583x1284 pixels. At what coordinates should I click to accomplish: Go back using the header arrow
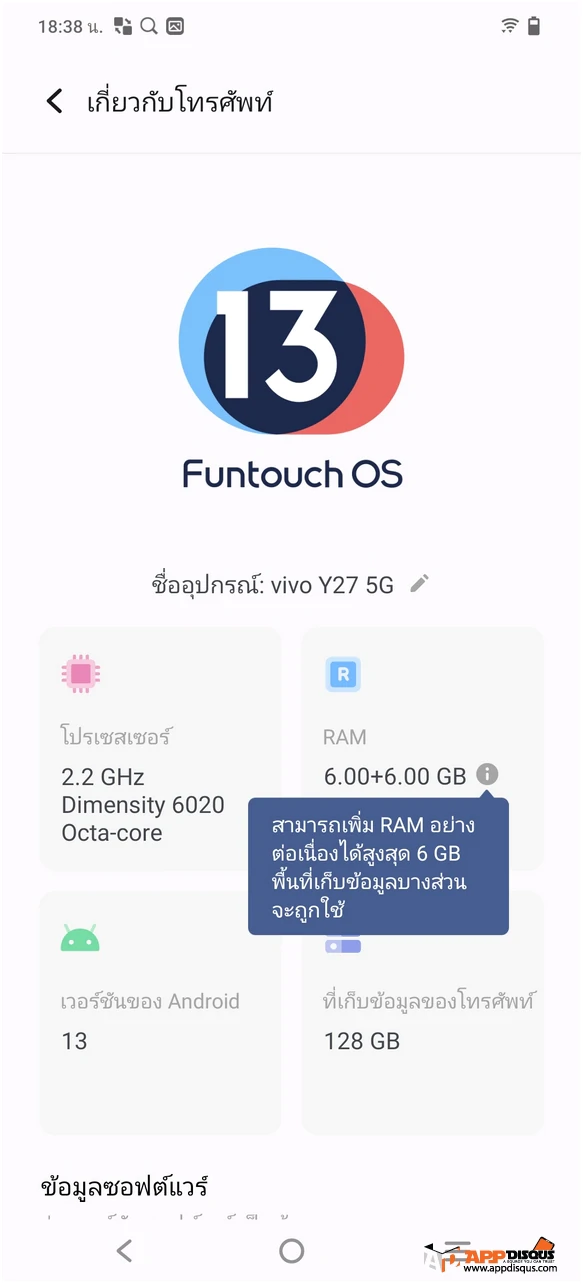coord(54,101)
